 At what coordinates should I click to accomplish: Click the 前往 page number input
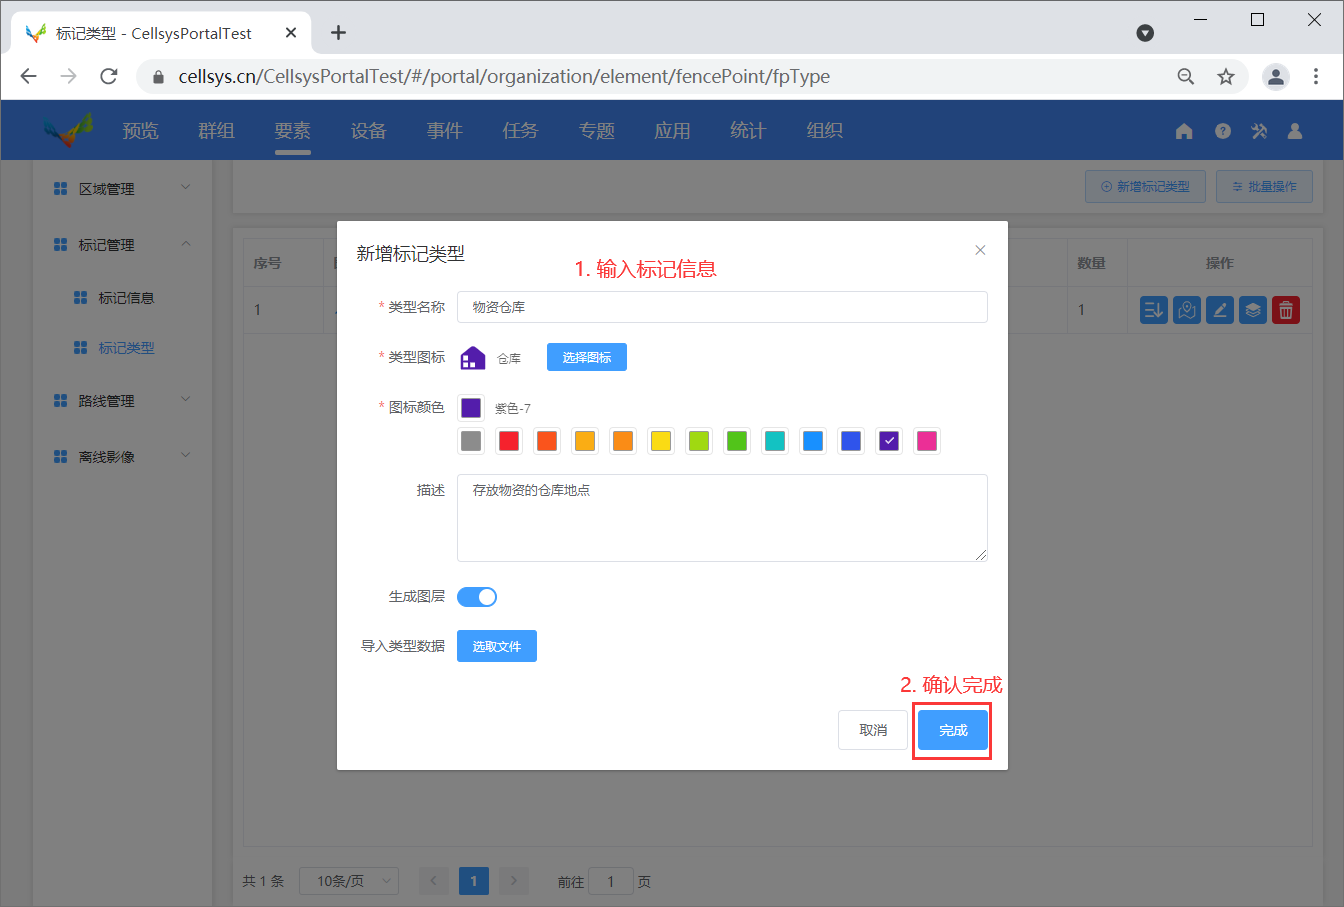tap(611, 881)
